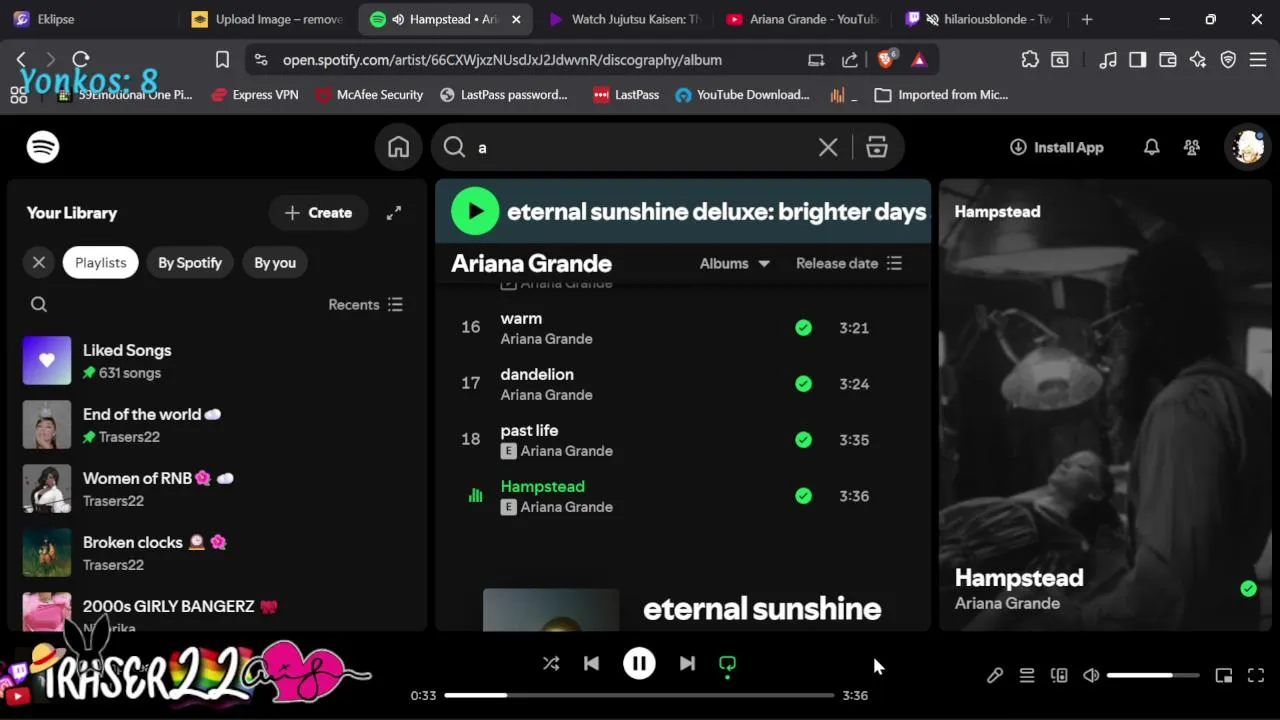Open a new browser tab
This screenshot has width=1280, height=720.
tap(1087, 19)
